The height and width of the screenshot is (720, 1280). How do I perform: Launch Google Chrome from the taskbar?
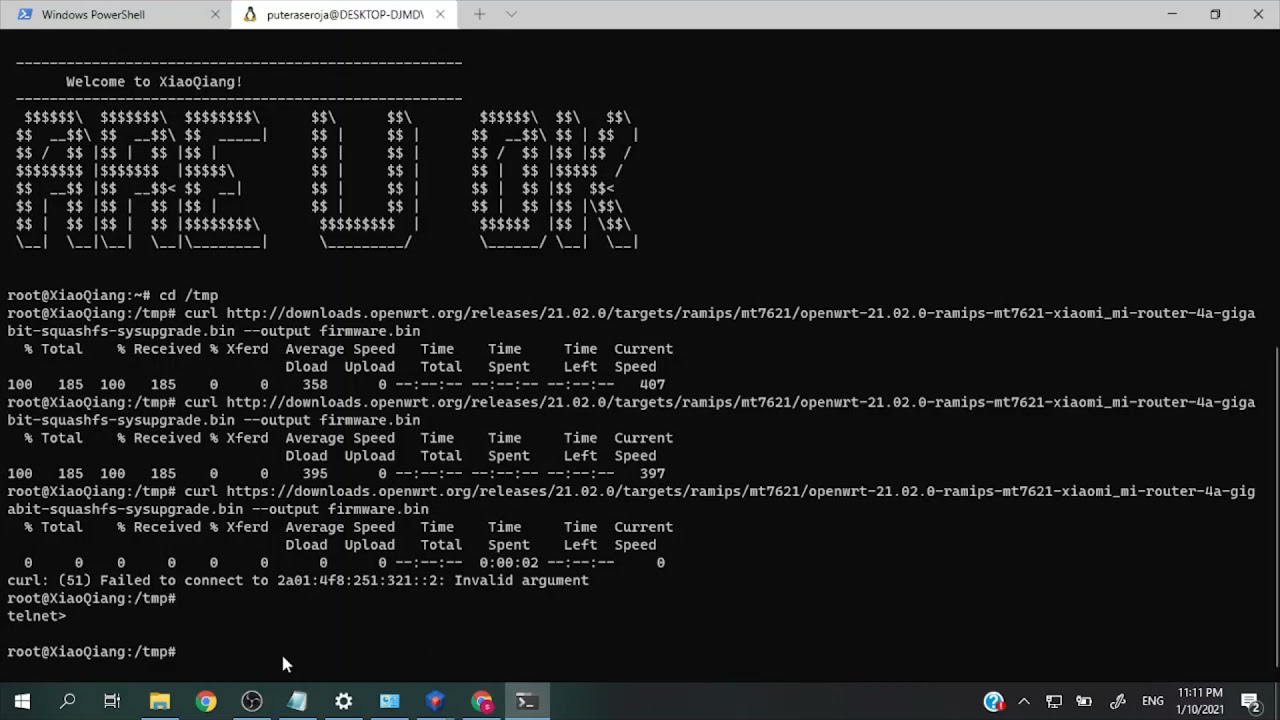coord(206,701)
